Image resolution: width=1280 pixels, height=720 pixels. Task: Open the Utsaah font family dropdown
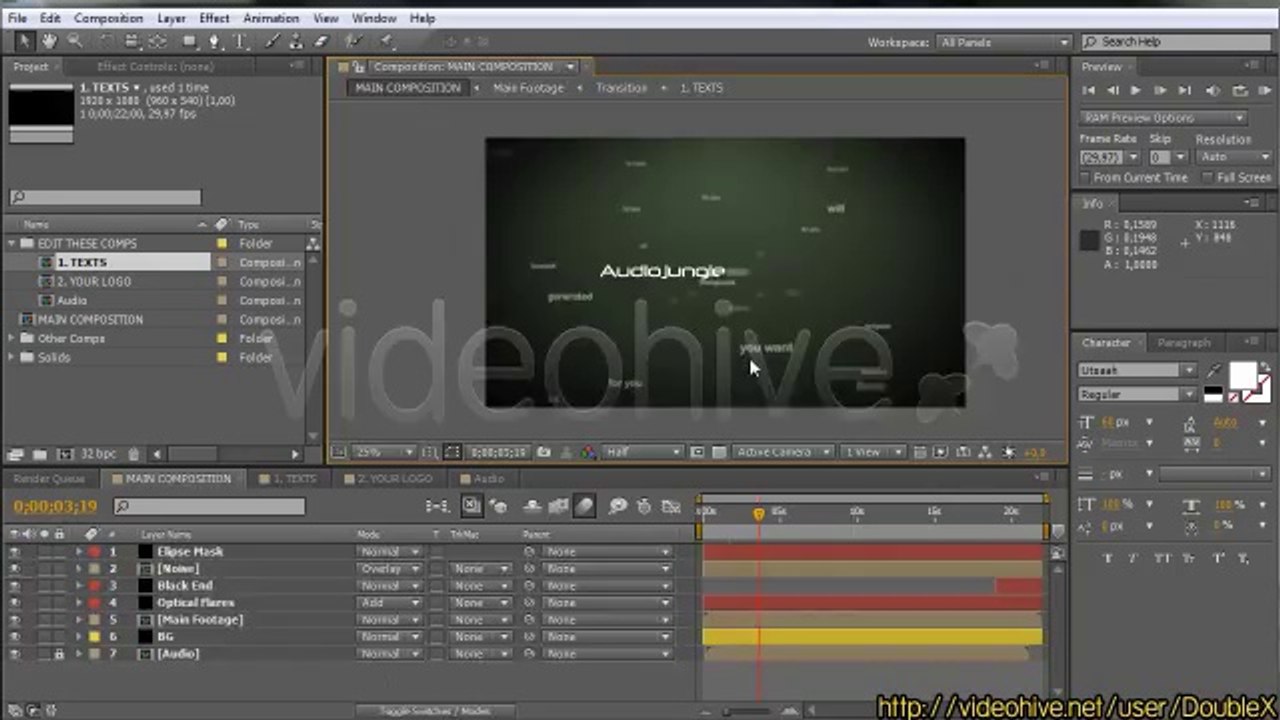pyautogui.click(x=1137, y=371)
